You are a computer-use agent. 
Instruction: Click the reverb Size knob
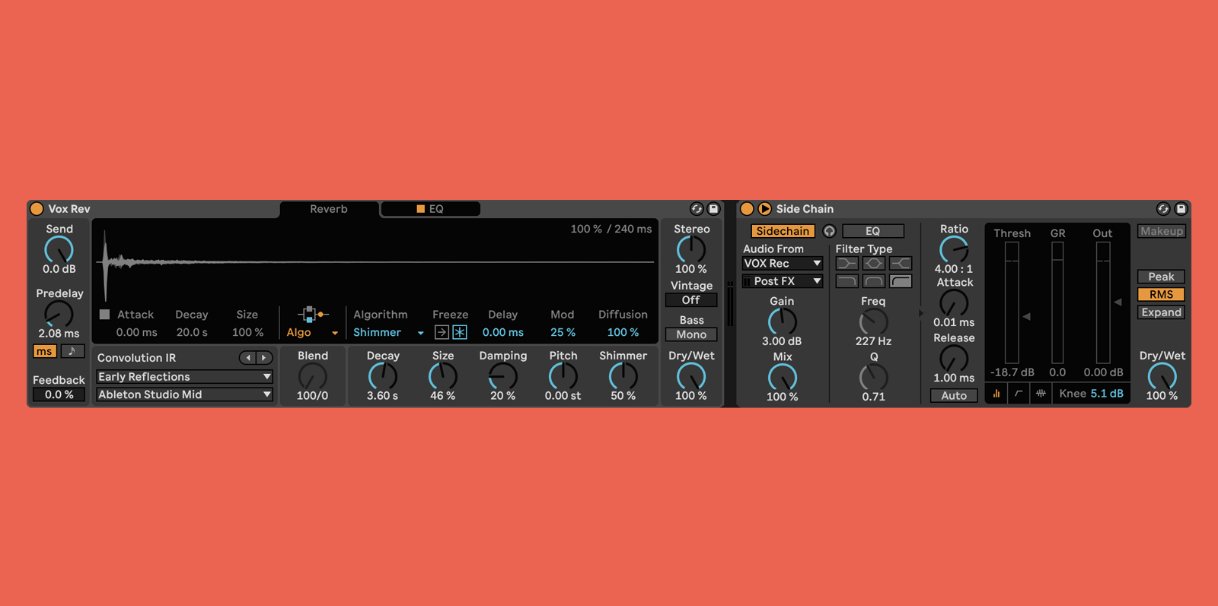tap(443, 376)
